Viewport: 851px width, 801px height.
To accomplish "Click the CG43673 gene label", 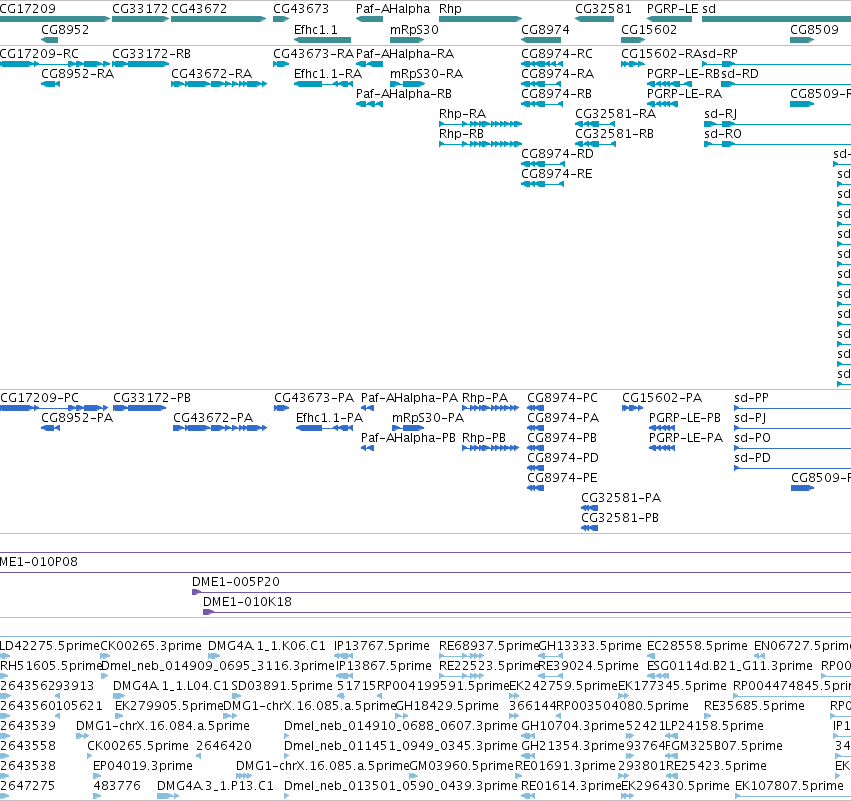I will (301, 9).
